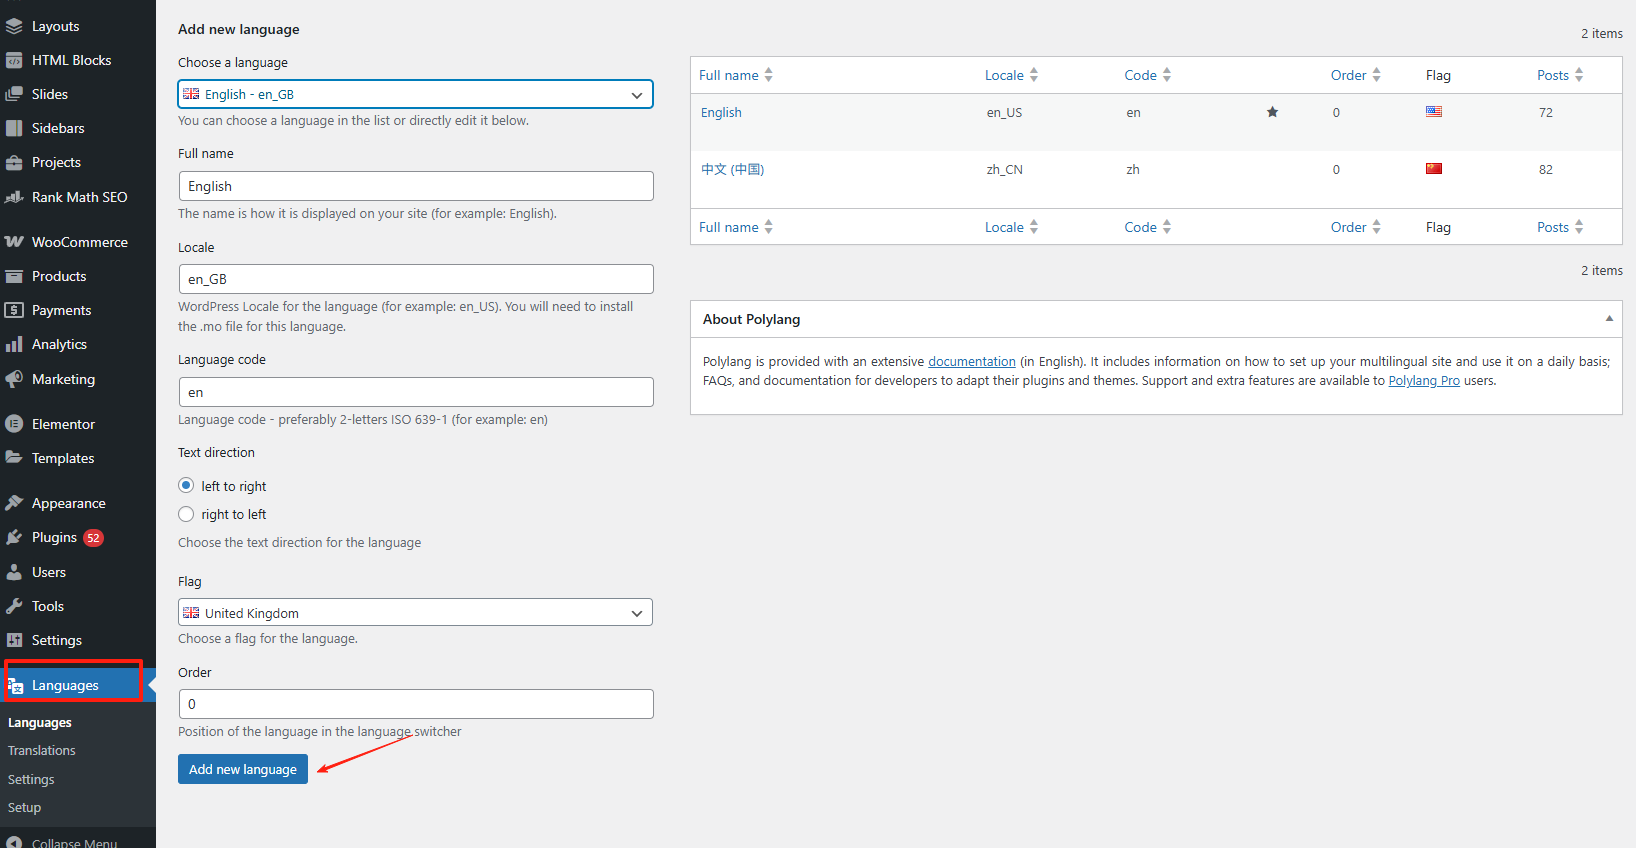Image resolution: width=1636 pixels, height=848 pixels.
Task: Select the left to right radio button
Action: pos(186,486)
